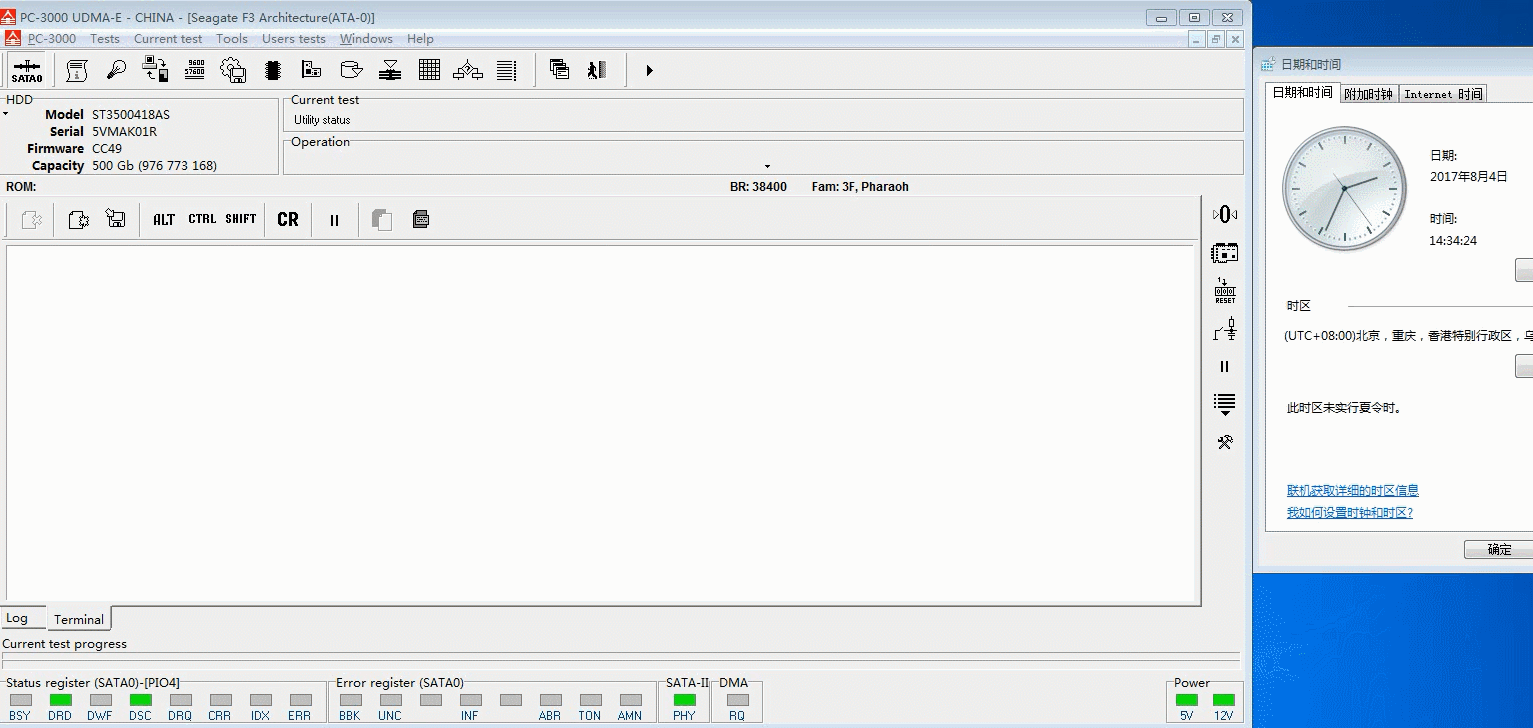The width and height of the screenshot is (1533, 728).
Task: Click the PHY SATA-II indicator
Action: pyautogui.click(x=684, y=700)
